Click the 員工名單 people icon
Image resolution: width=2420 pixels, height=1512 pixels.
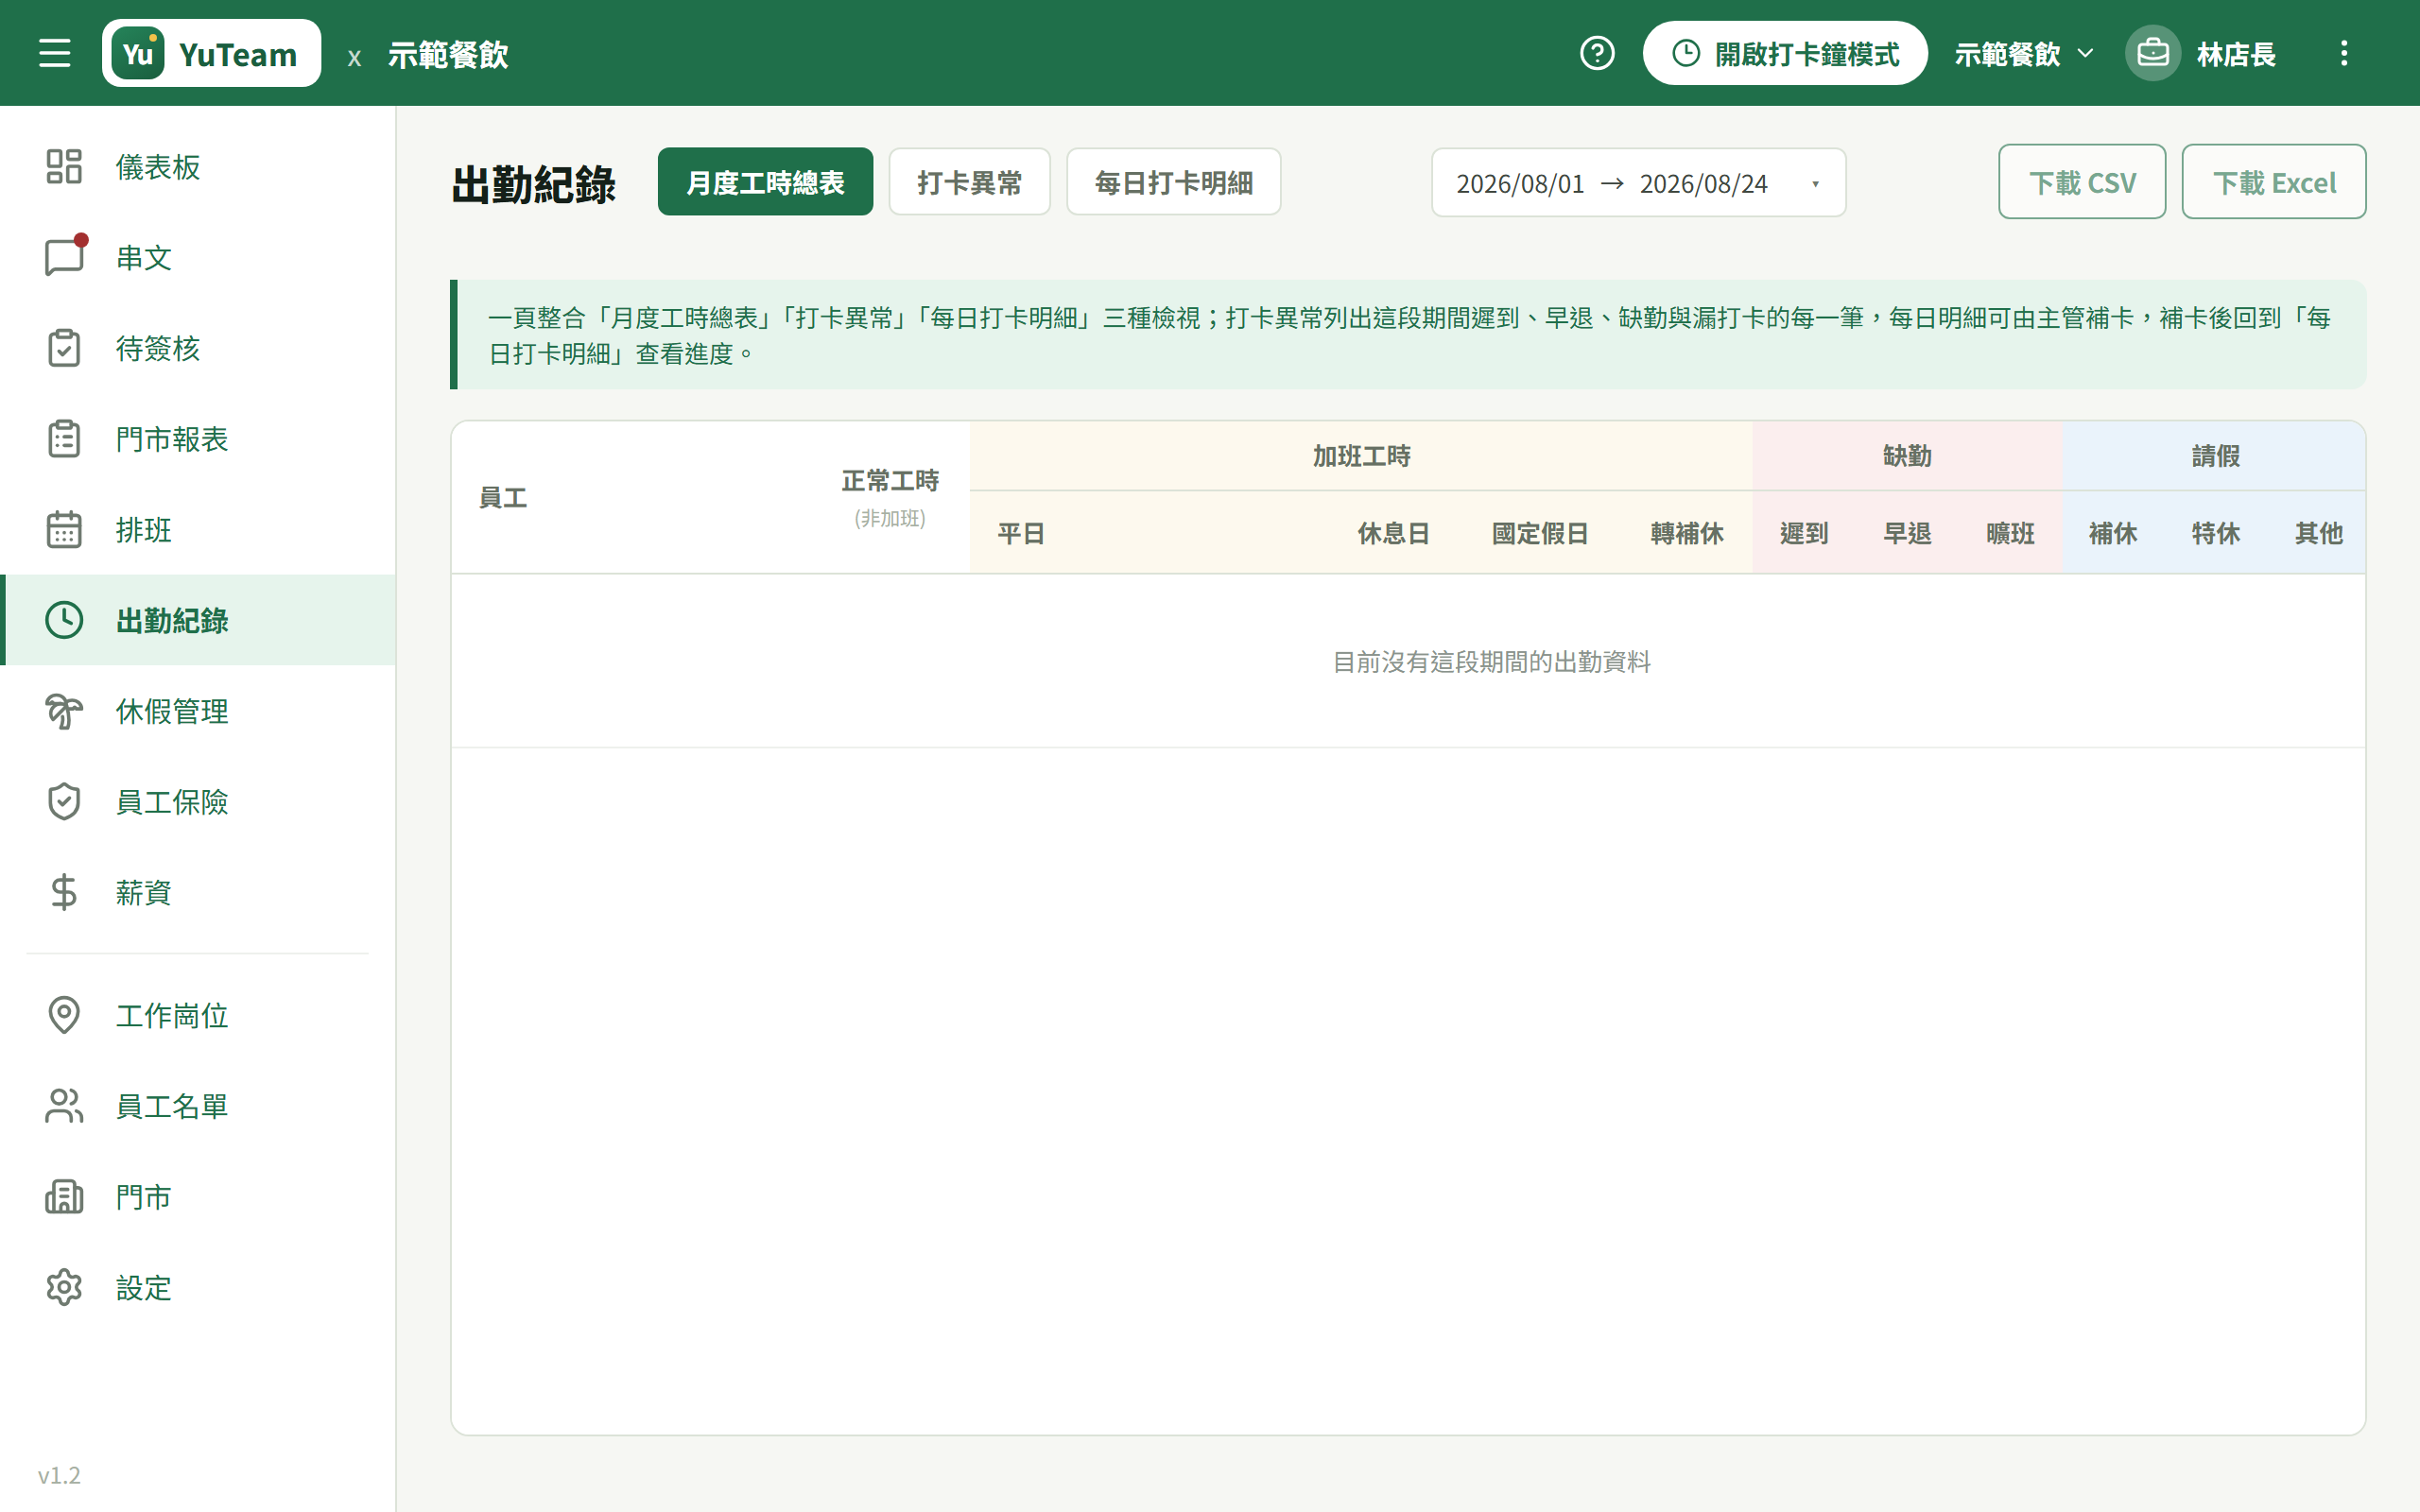point(64,1106)
